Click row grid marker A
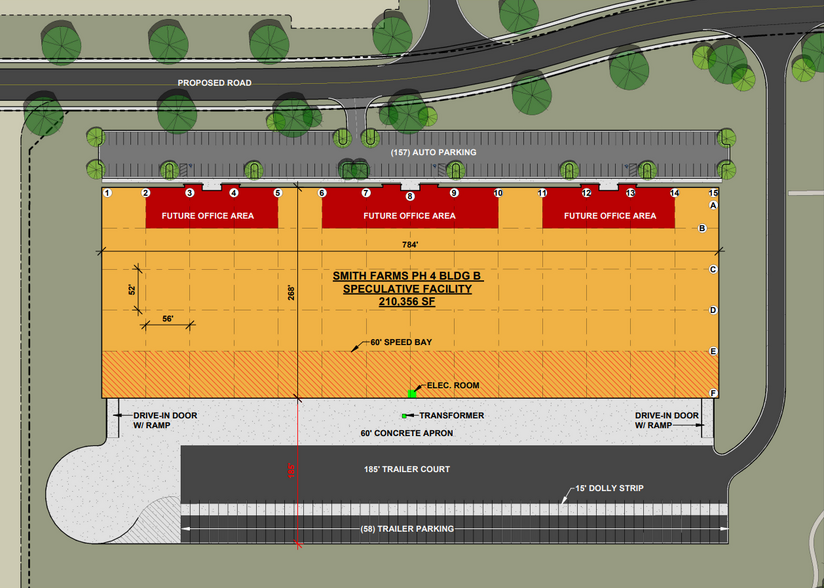This screenshot has width=824, height=588. 713,205
